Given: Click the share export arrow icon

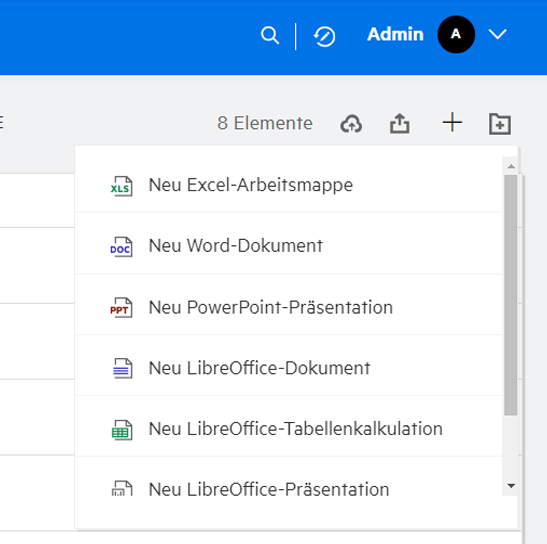Looking at the screenshot, I should point(399,123).
